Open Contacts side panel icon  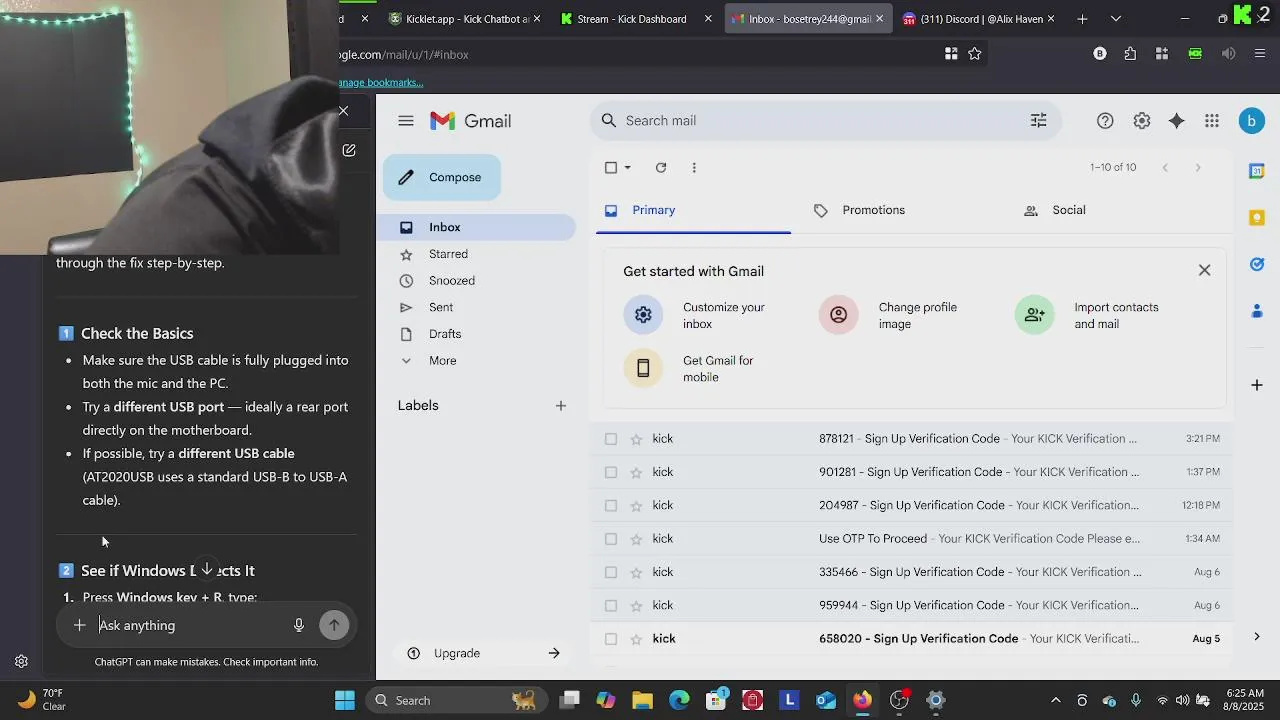[x=1257, y=312]
